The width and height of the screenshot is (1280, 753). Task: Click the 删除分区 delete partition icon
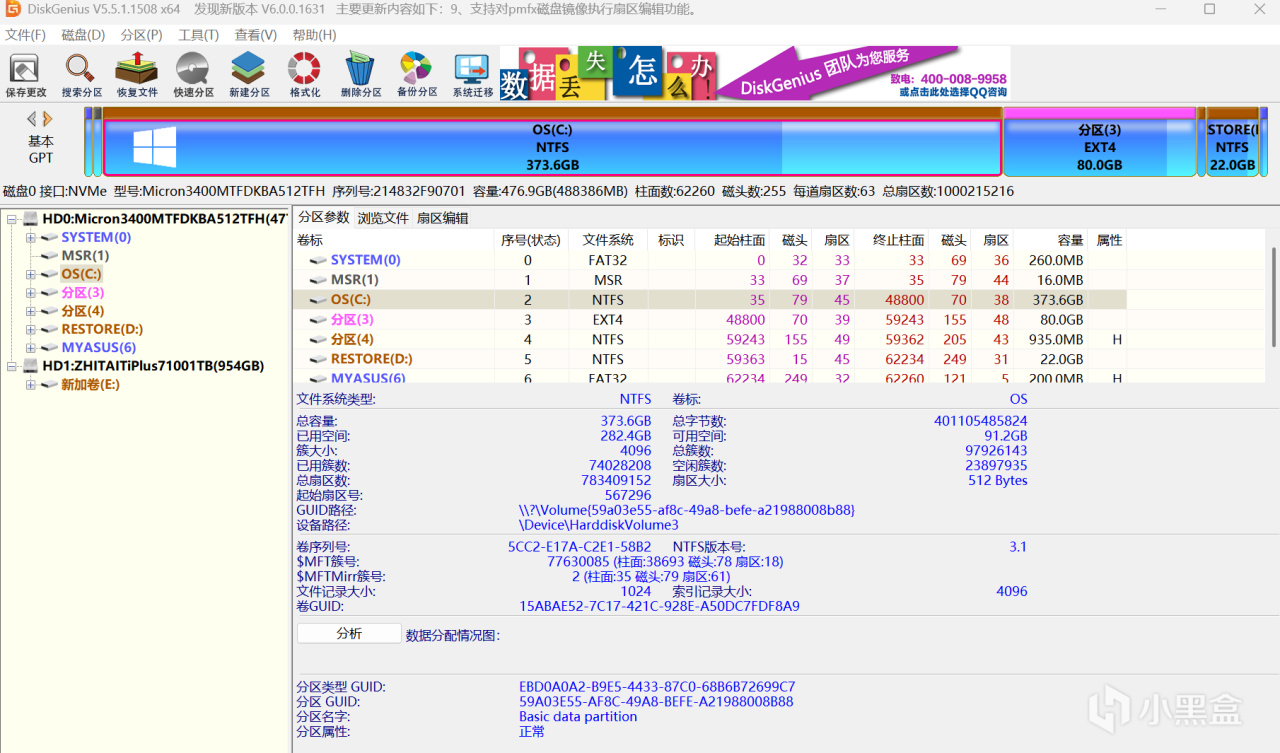pos(361,75)
